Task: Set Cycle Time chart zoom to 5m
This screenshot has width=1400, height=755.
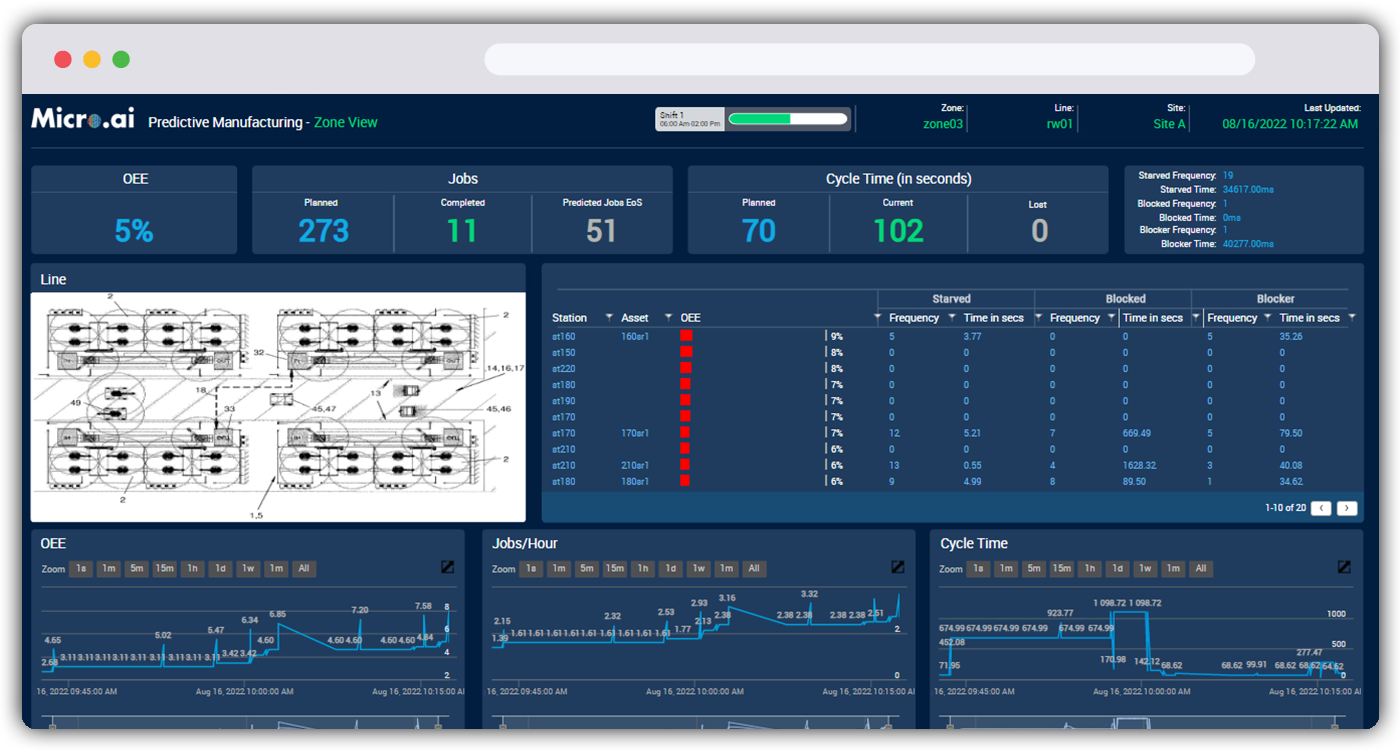Action: coord(1034,569)
